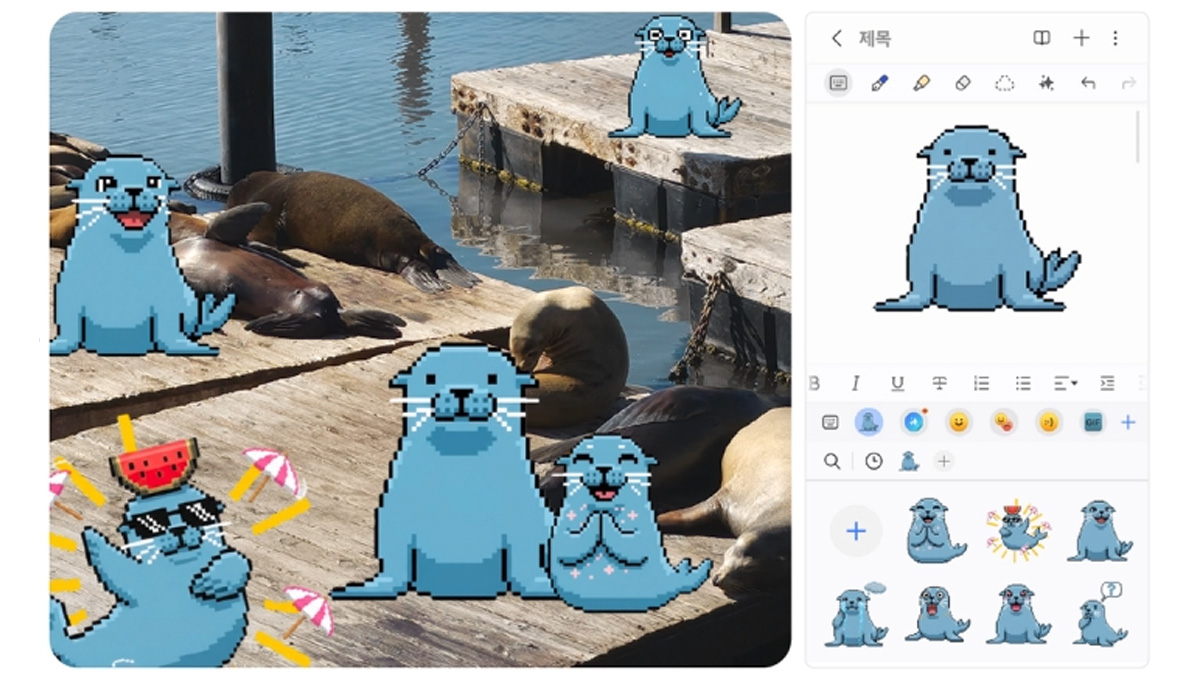Insert the seal with question mark sticker
This screenshot has height=675, width=1200.
1100,615
